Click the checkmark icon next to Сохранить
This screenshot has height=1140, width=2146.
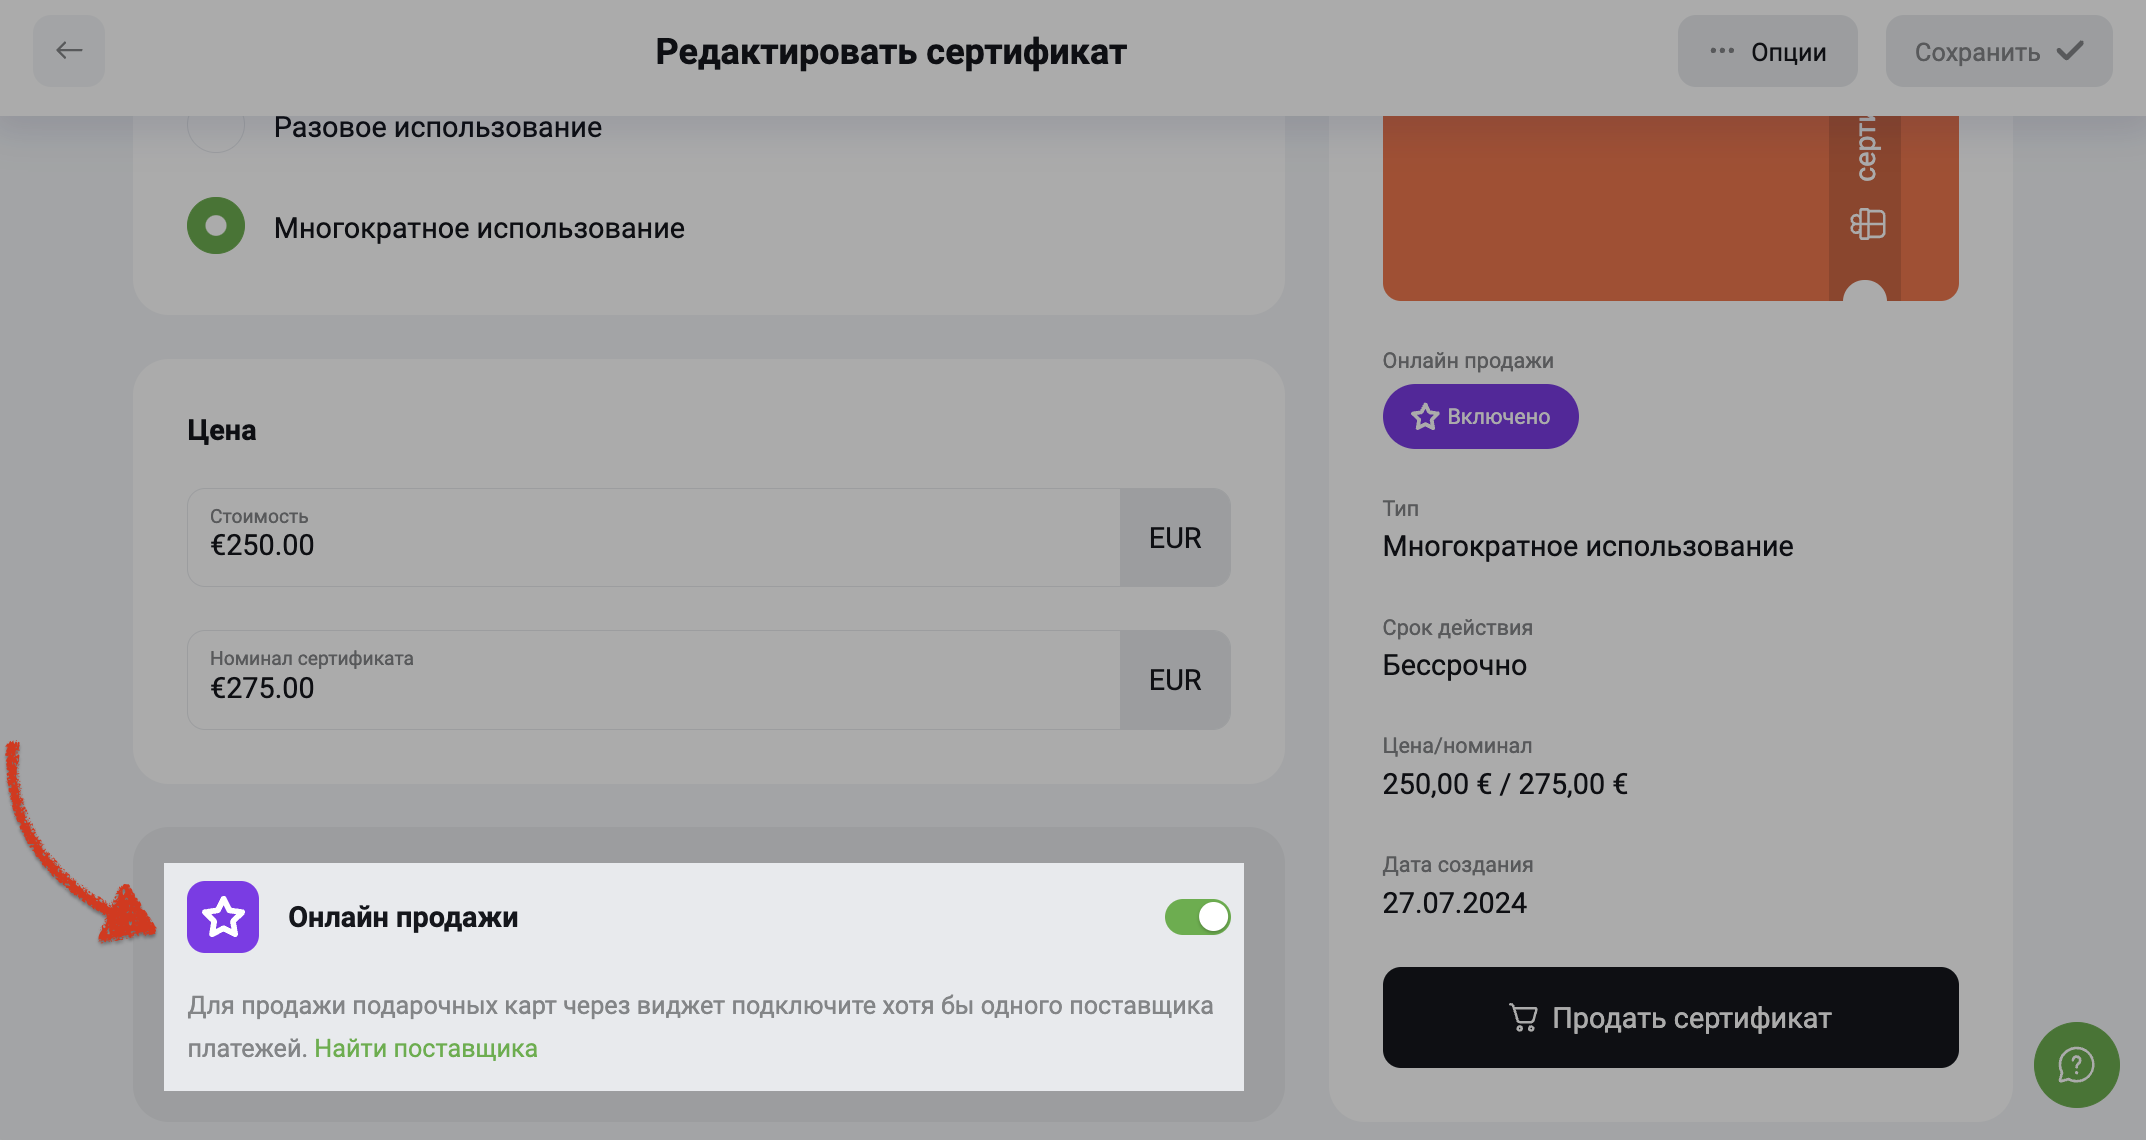[x=2070, y=50]
